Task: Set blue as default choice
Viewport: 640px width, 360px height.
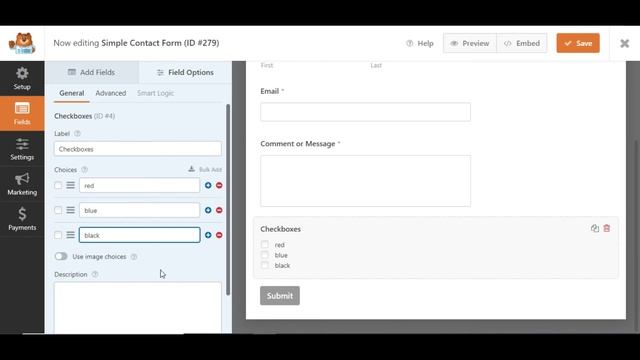Action: (x=58, y=210)
